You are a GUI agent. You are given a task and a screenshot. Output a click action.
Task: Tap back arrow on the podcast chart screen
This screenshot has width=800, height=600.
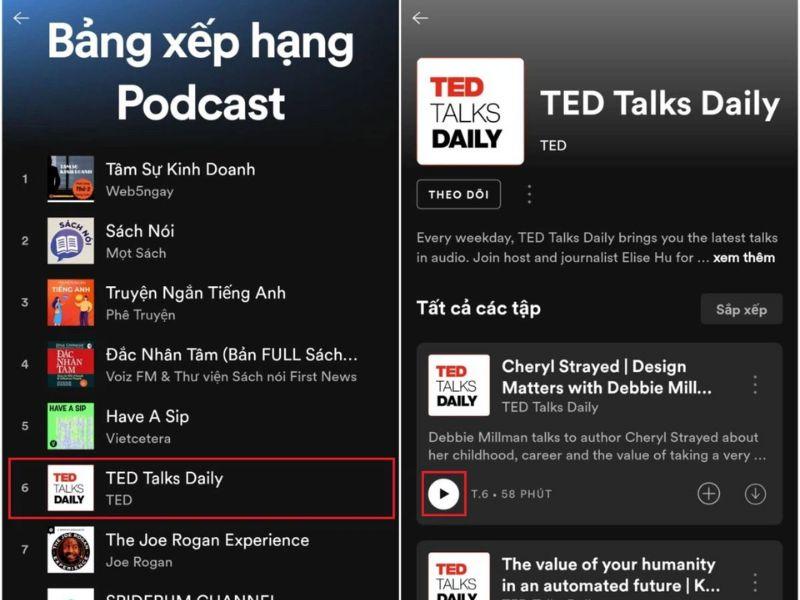[x=21, y=18]
